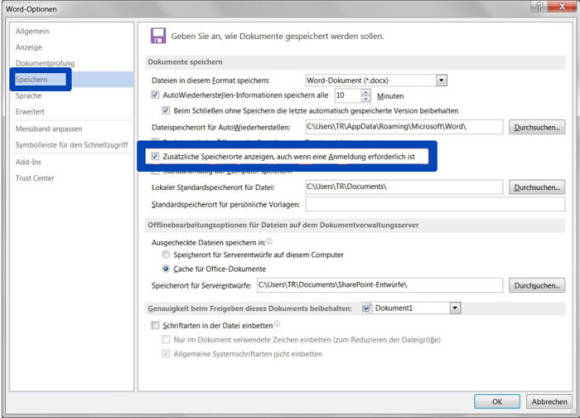580x418 pixels.
Task: Select 'Speicherort für Serverentwürfe auf diesem Computer' radio
Action: tap(166, 254)
